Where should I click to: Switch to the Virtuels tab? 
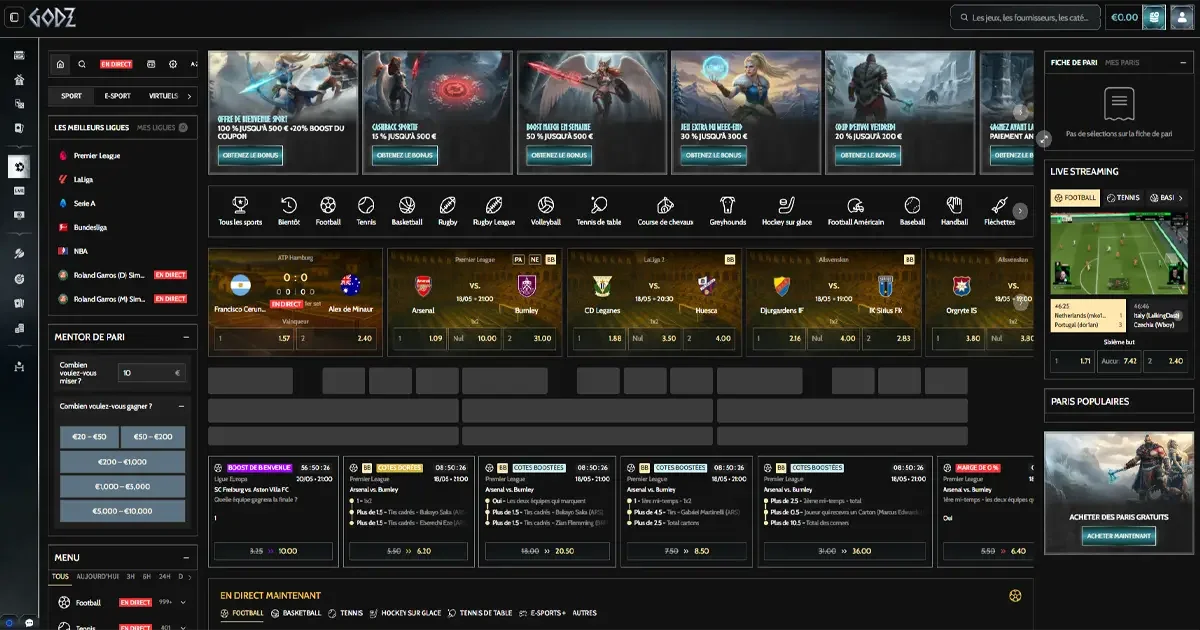coord(162,96)
